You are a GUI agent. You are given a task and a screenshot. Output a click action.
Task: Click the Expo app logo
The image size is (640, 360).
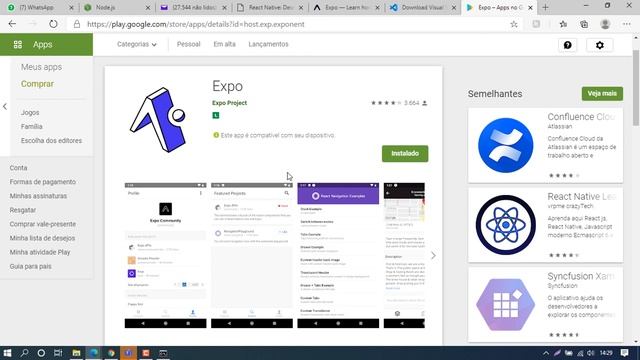tap(158, 120)
